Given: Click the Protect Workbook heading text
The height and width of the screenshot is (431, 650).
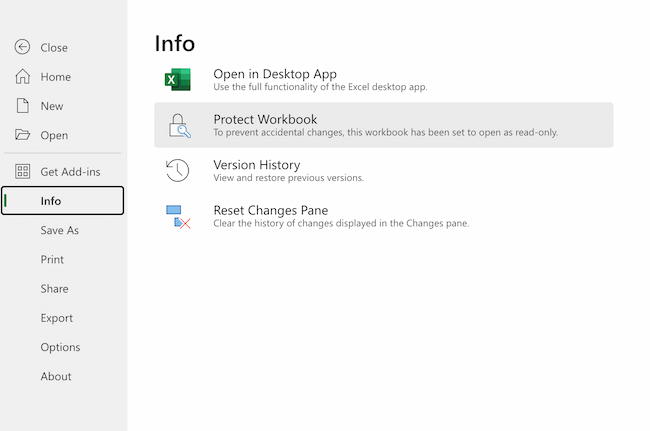Looking at the screenshot, I should click(265, 119).
